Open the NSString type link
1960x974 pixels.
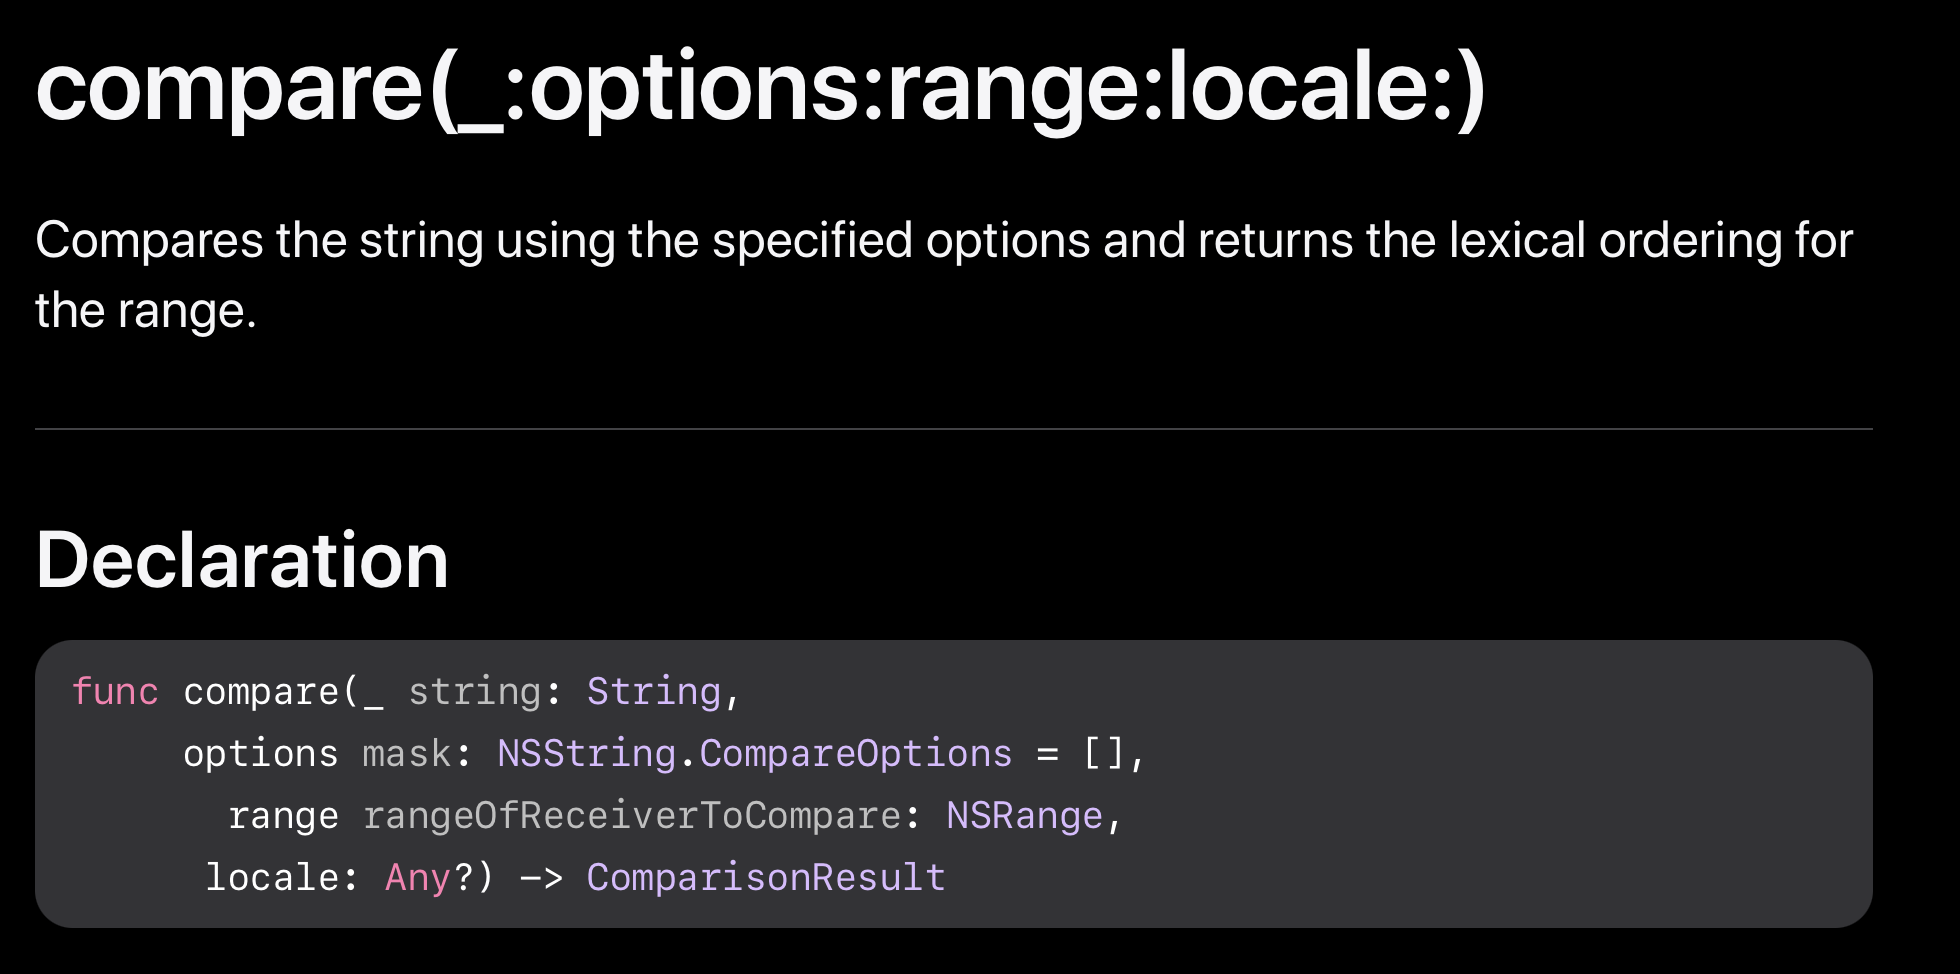tap(586, 754)
